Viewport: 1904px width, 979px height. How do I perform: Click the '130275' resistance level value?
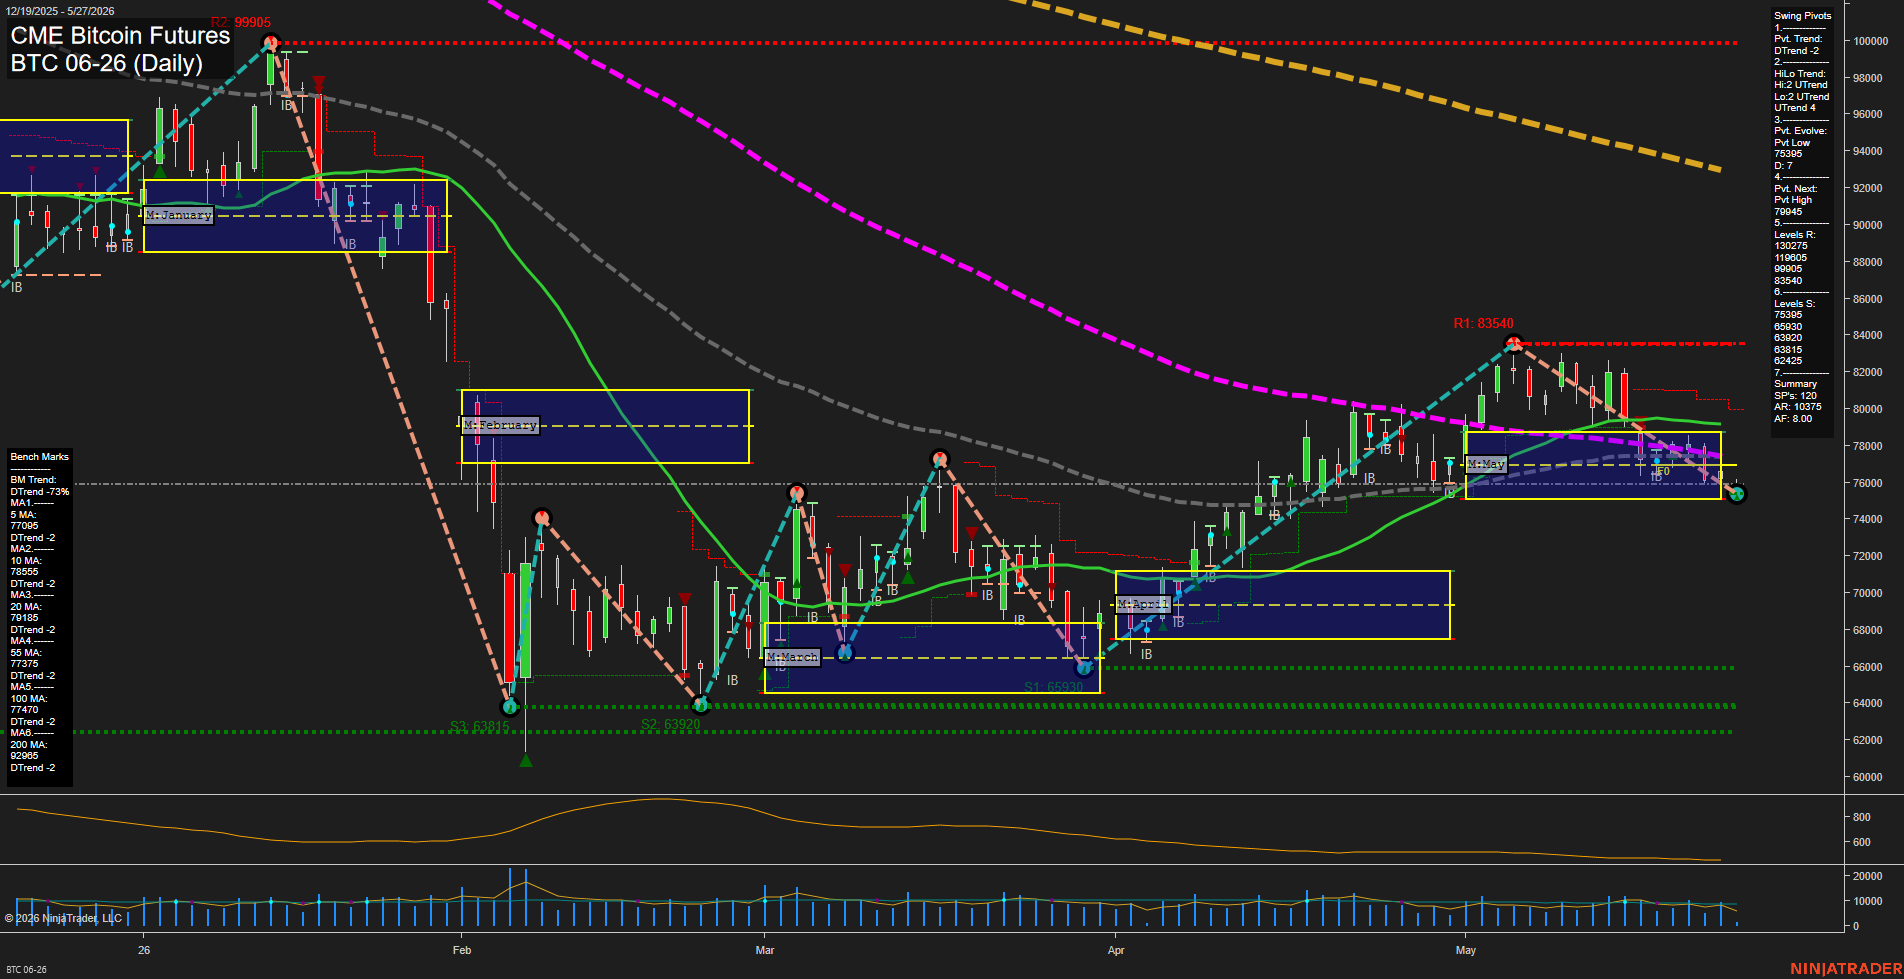1791,246
